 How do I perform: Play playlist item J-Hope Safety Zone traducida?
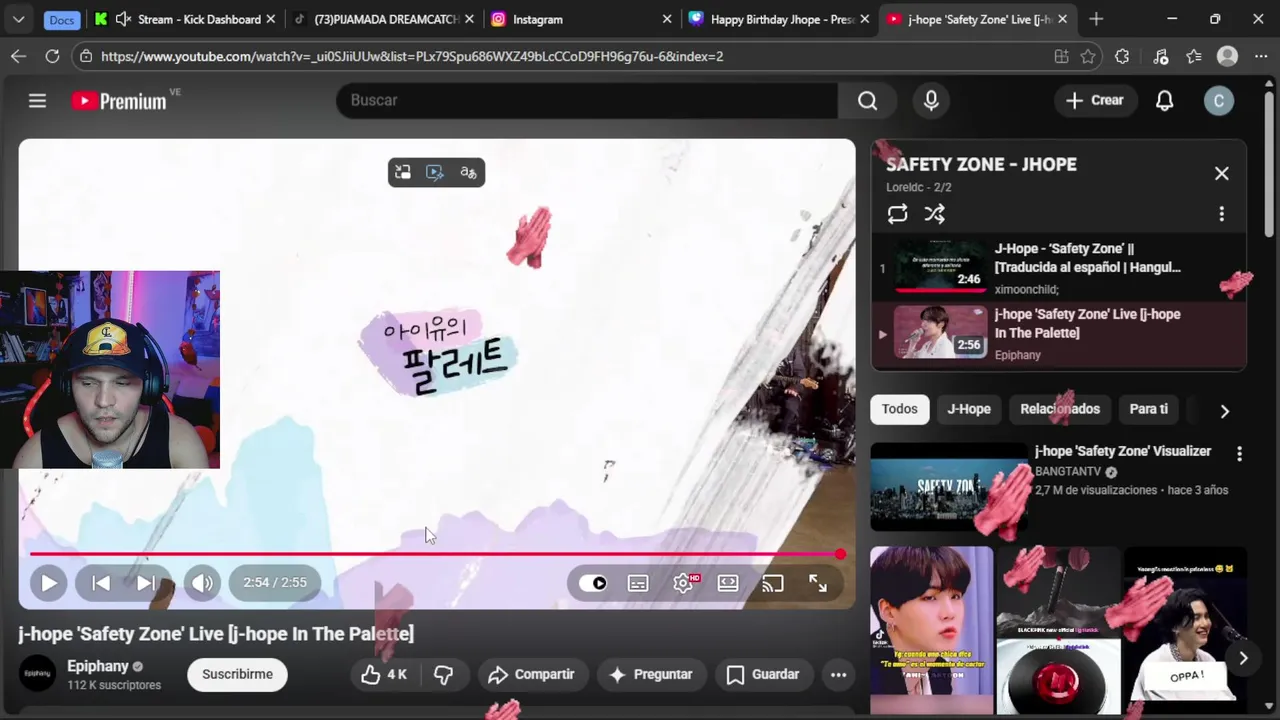point(1059,268)
